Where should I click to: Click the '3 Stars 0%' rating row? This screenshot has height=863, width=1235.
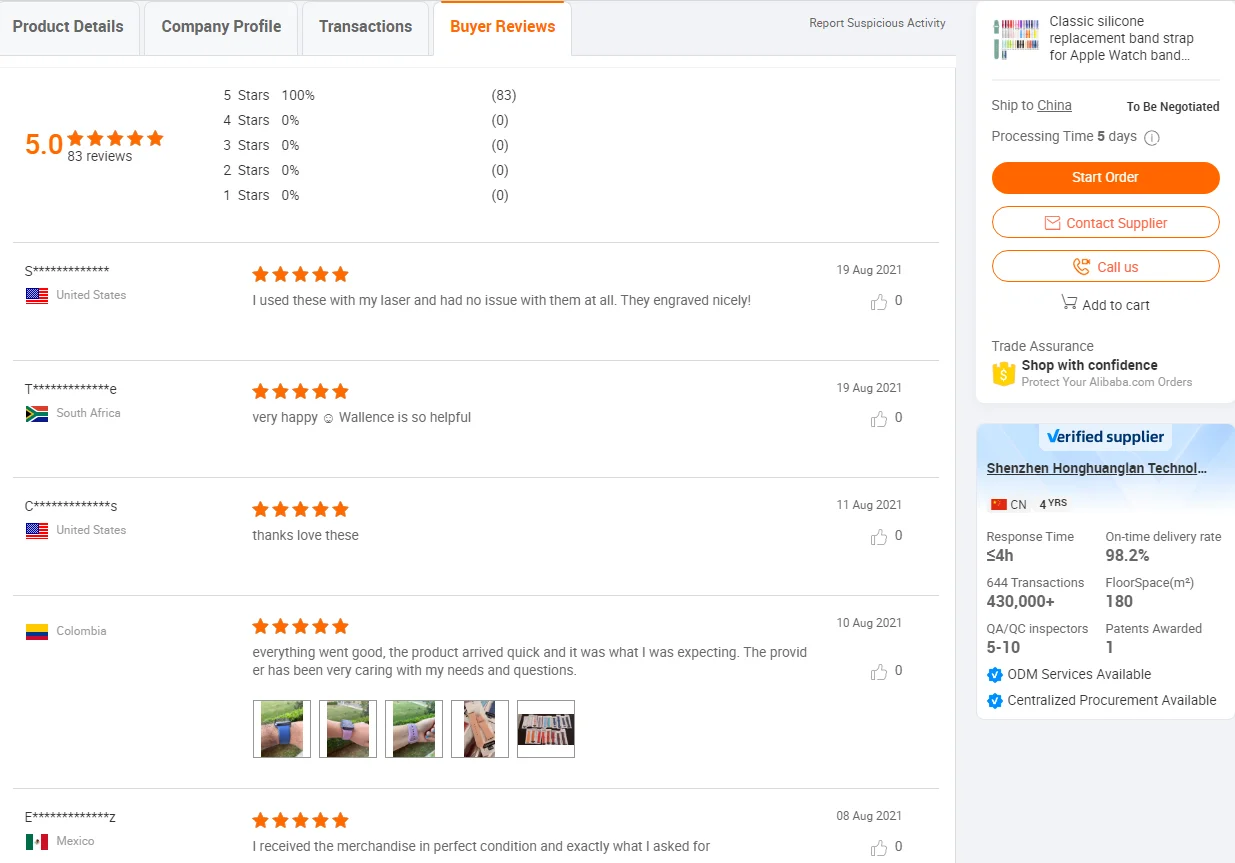[370, 145]
